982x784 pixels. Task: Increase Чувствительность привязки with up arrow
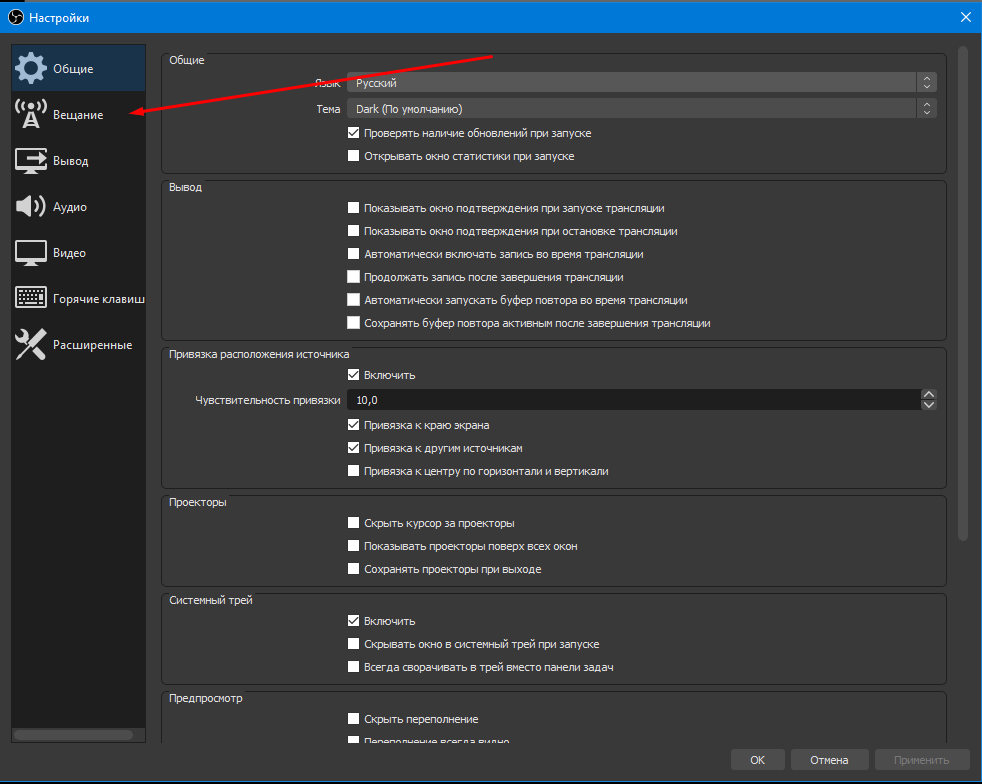(929, 395)
